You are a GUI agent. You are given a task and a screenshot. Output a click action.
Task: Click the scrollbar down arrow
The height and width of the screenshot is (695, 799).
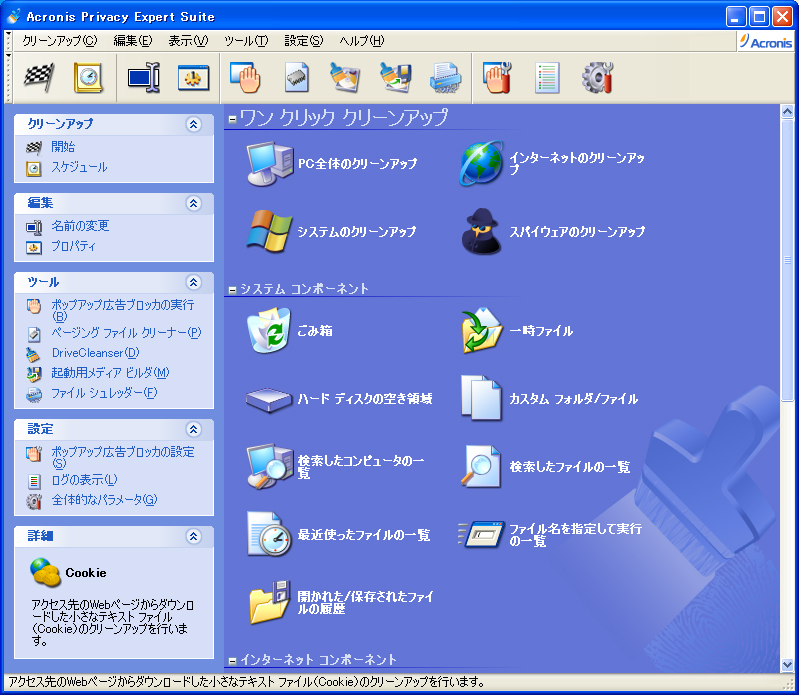tap(787, 665)
